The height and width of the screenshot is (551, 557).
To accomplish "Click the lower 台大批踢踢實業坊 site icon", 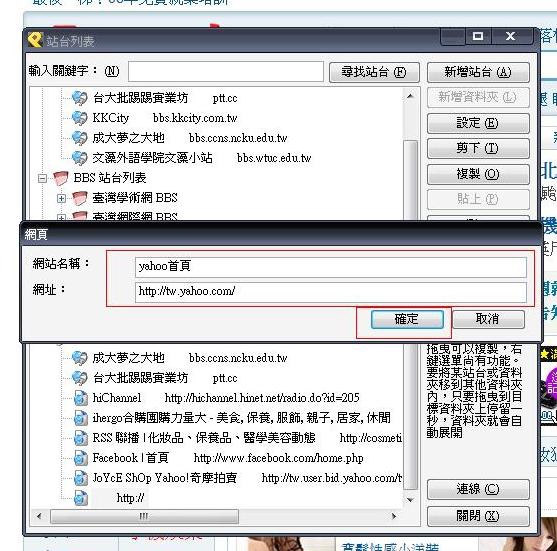I will click(x=79, y=378).
